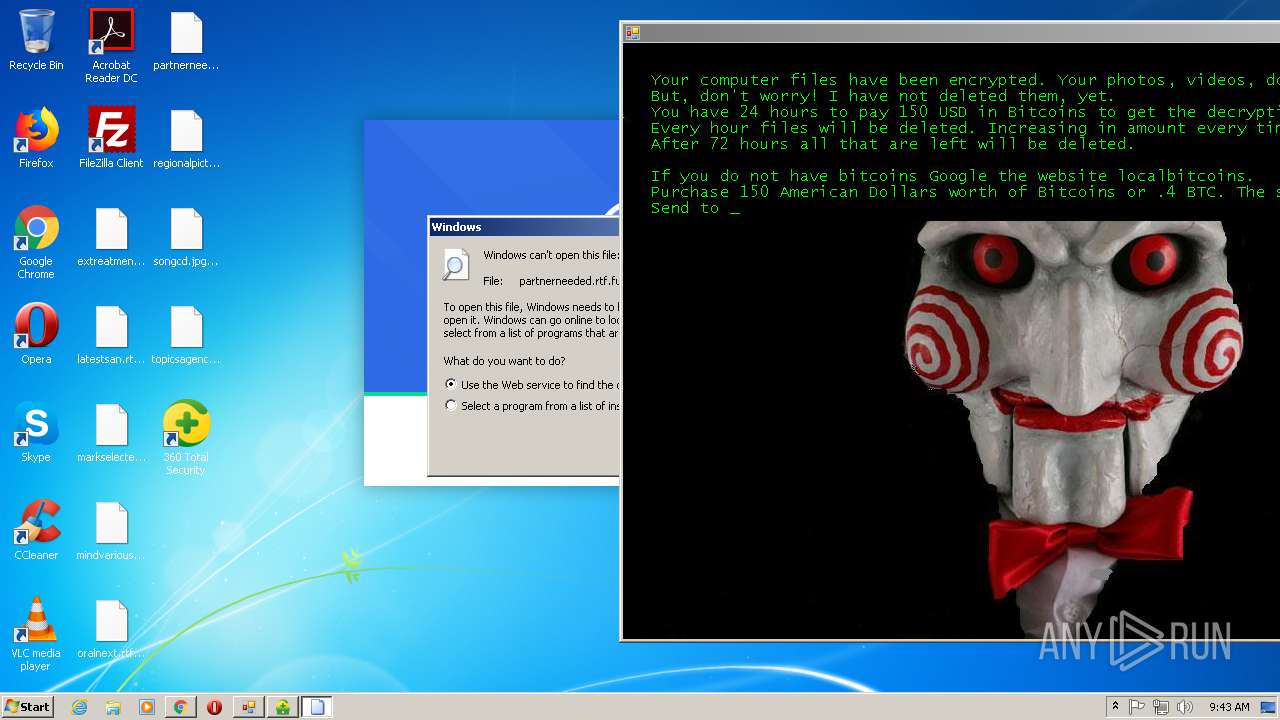Click the Windows dialog title bar
This screenshot has height=720, width=1280.
tap(524, 227)
